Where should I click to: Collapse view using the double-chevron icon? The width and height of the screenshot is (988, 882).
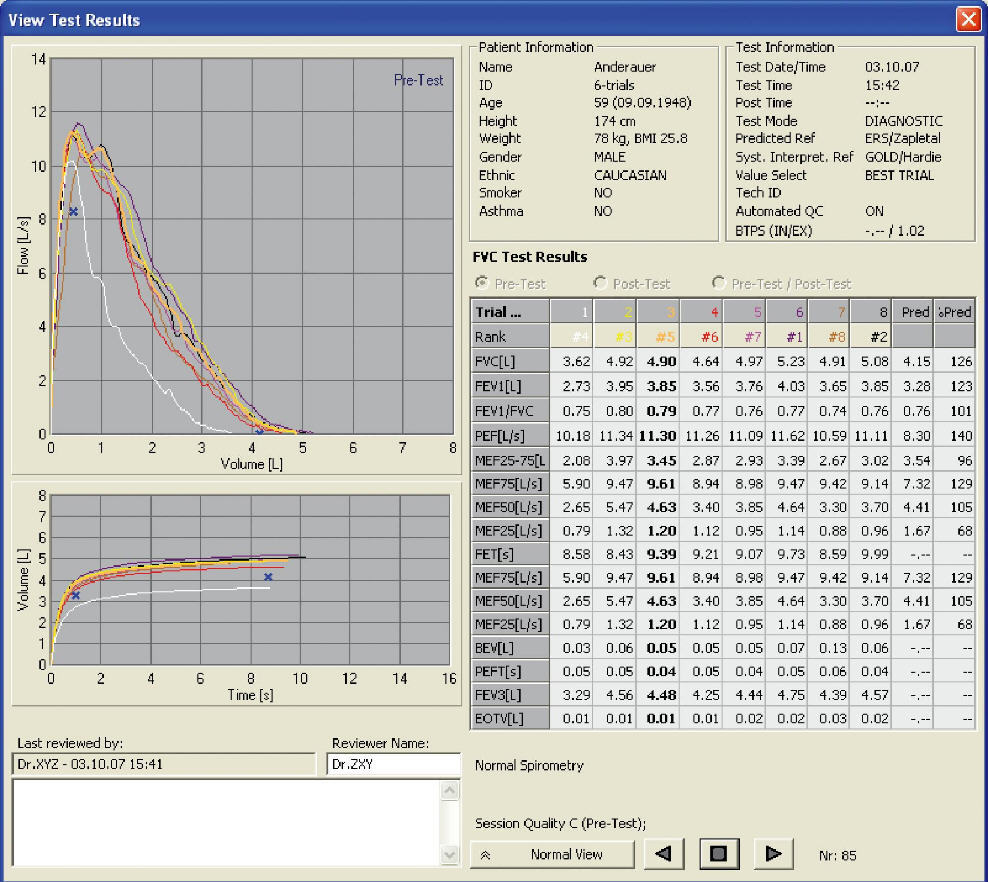(487, 853)
